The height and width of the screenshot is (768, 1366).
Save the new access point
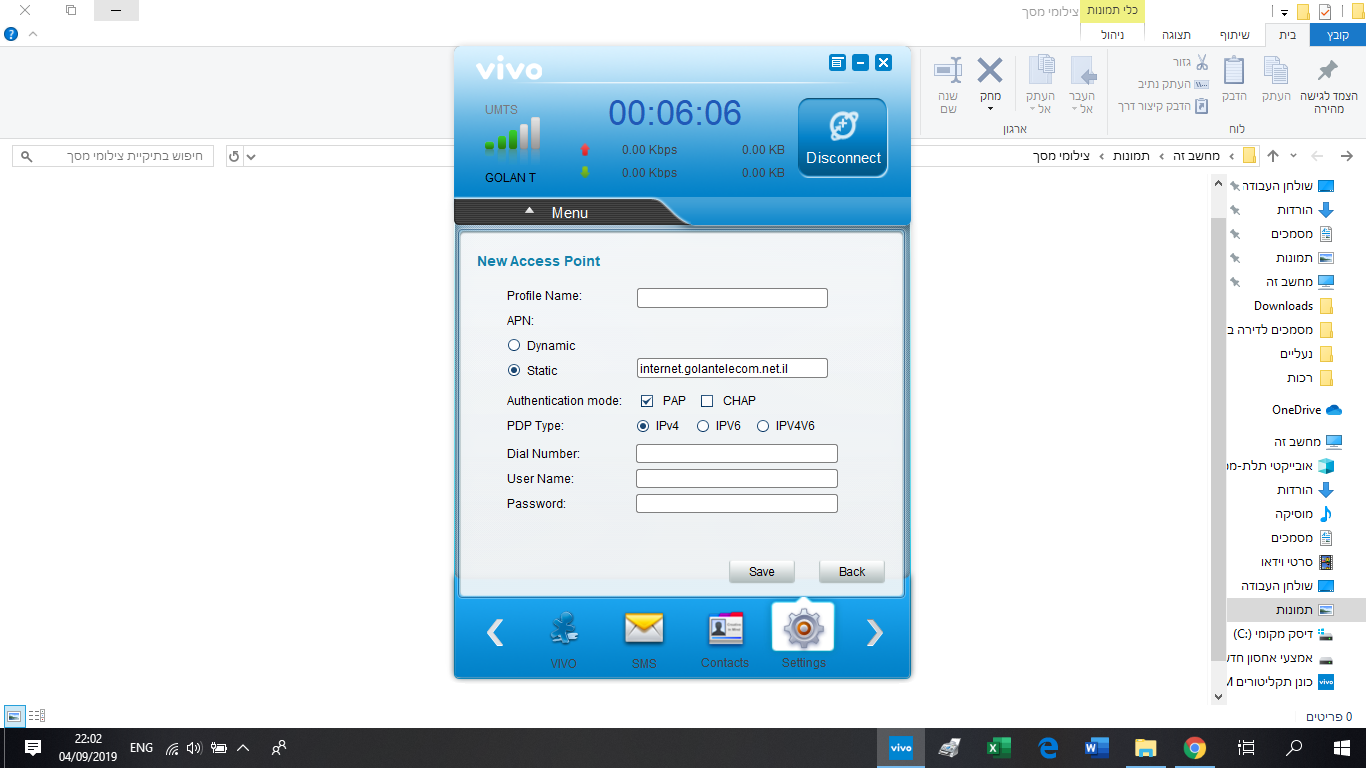point(762,571)
